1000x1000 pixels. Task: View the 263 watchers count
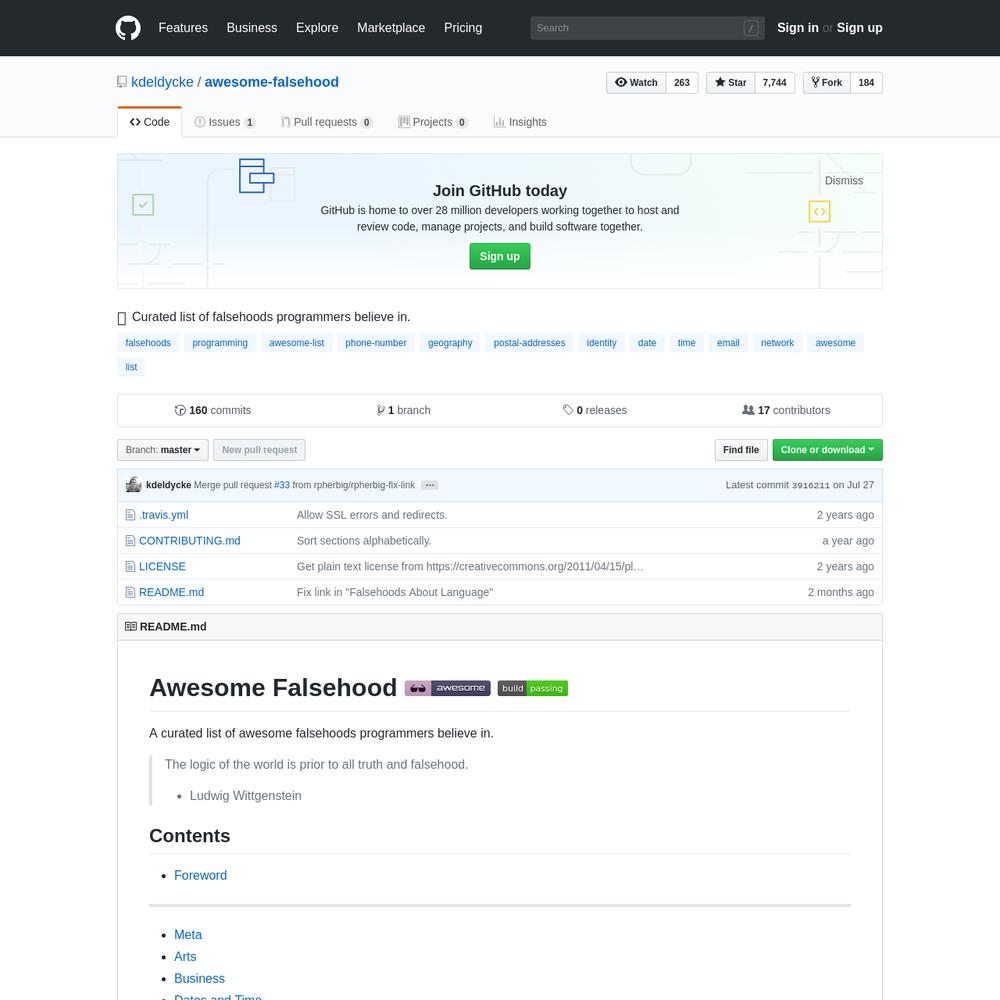(x=682, y=83)
